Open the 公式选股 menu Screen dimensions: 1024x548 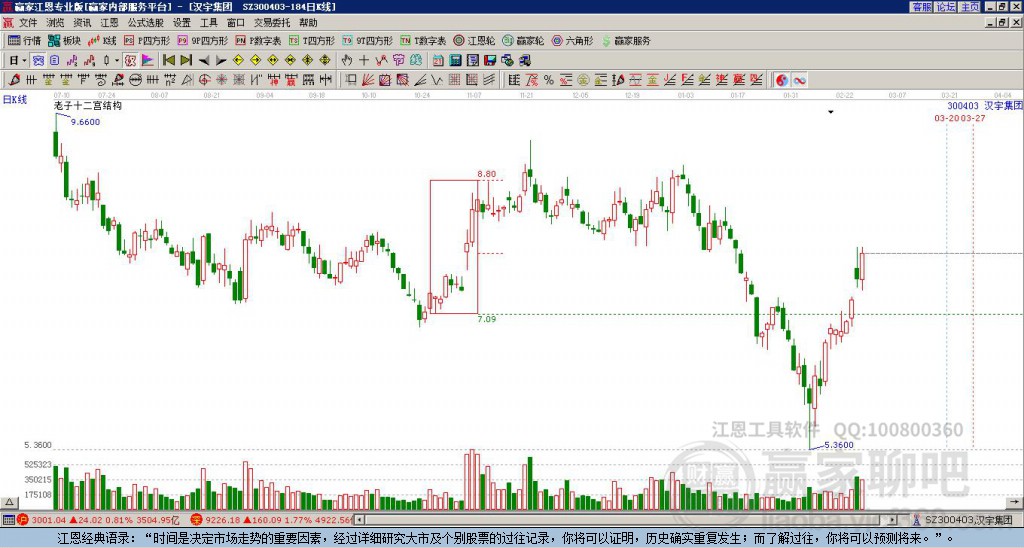[x=145, y=23]
